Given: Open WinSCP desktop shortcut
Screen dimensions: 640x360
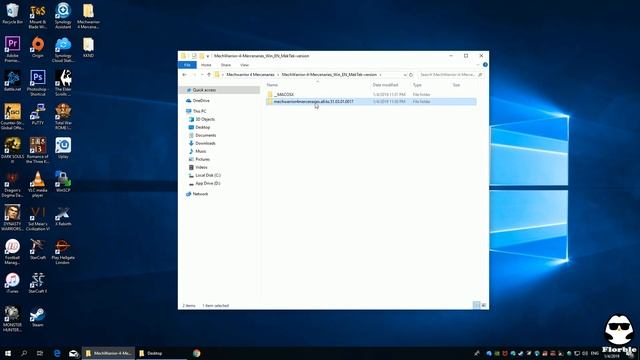Looking at the screenshot, I should pyautogui.click(x=63, y=182).
